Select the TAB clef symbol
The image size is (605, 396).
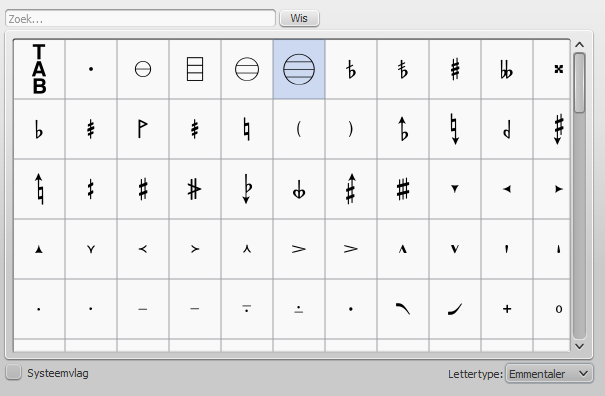tap(39, 69)
